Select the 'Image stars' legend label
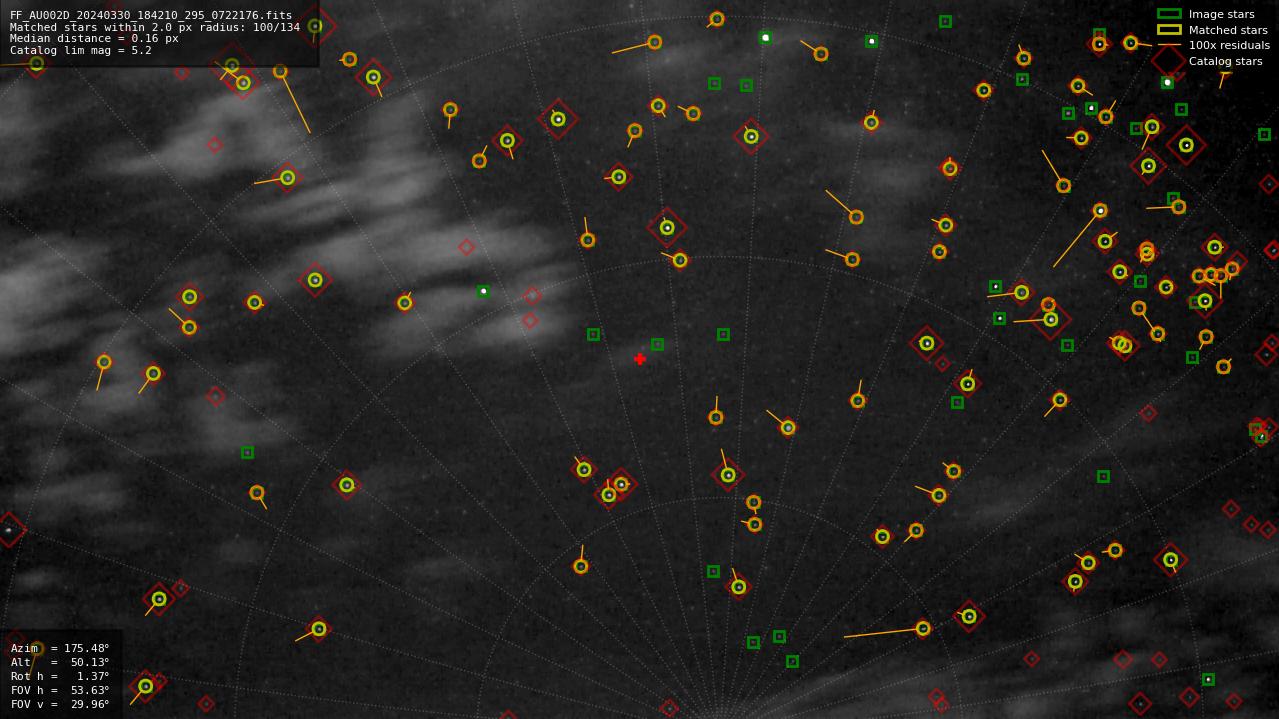The width and height of the screenshot is (1279, 719). 1221,14
